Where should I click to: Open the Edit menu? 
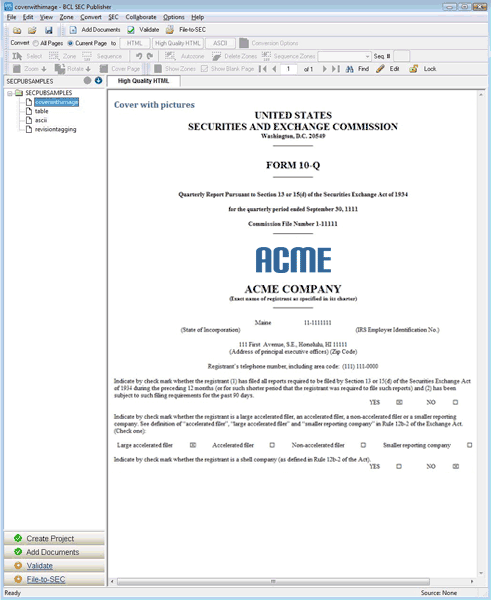click(28, 17)
